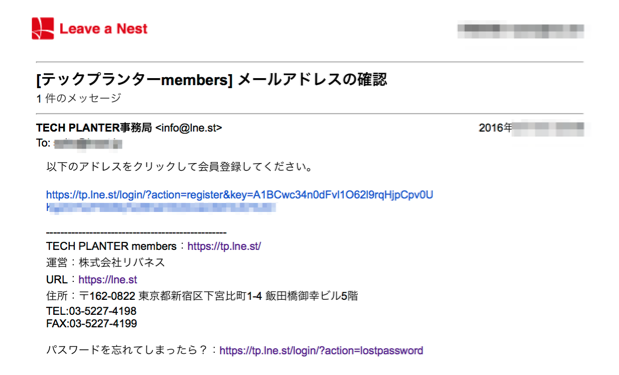Click the blurred recipient after 'To:'

[88, 144]
